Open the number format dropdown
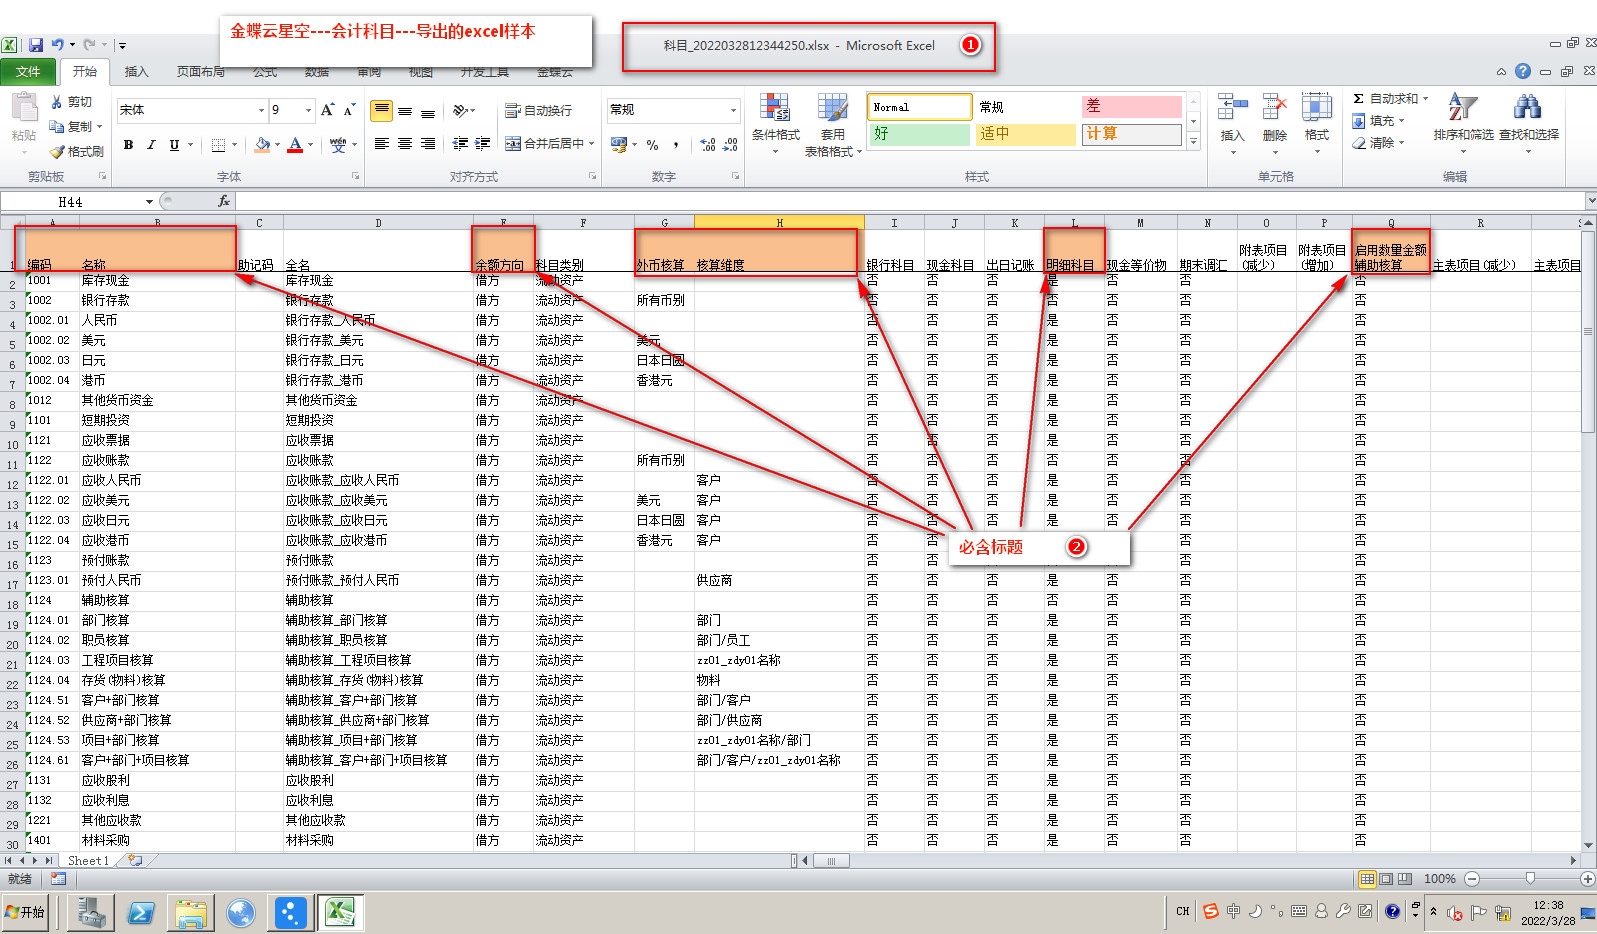 (733, 110)
